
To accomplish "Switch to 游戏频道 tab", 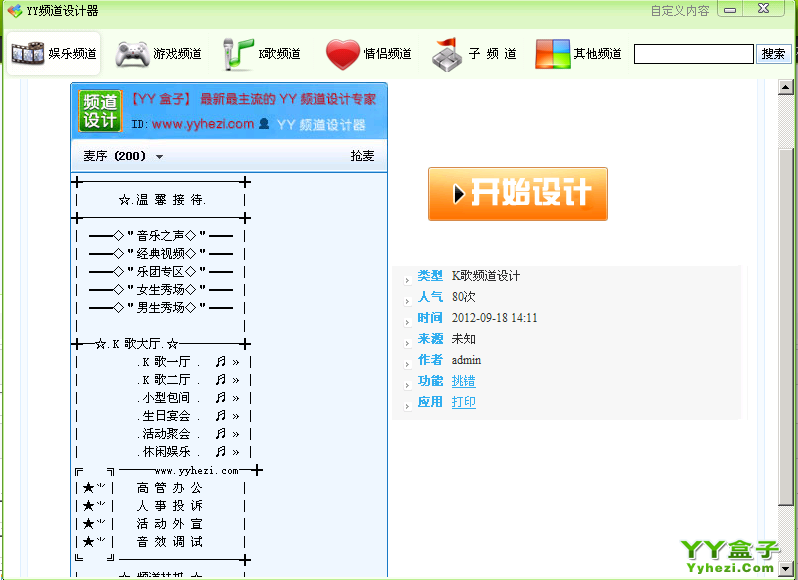I will (x=159, y=53).
